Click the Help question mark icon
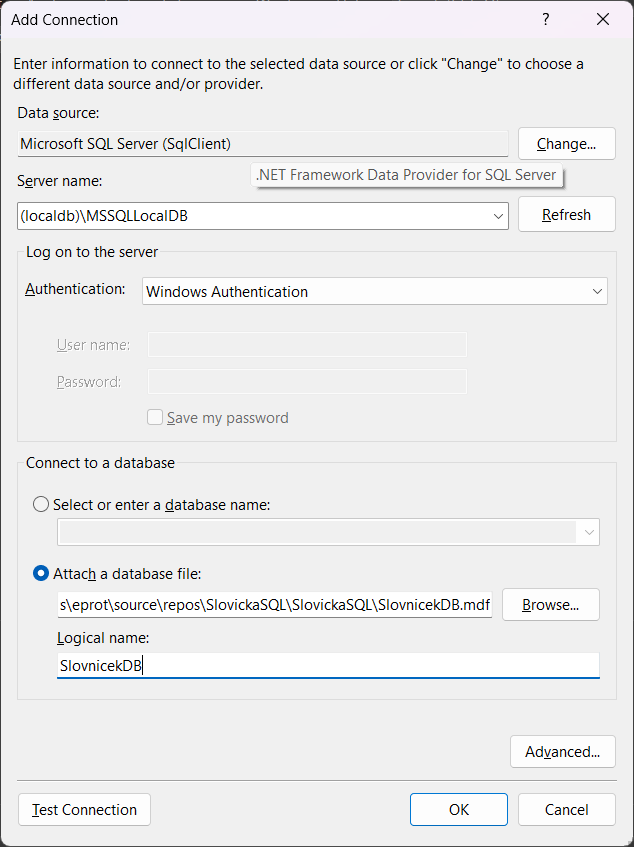The width and height of the screenshot is (634, 847). coord(545,19)
